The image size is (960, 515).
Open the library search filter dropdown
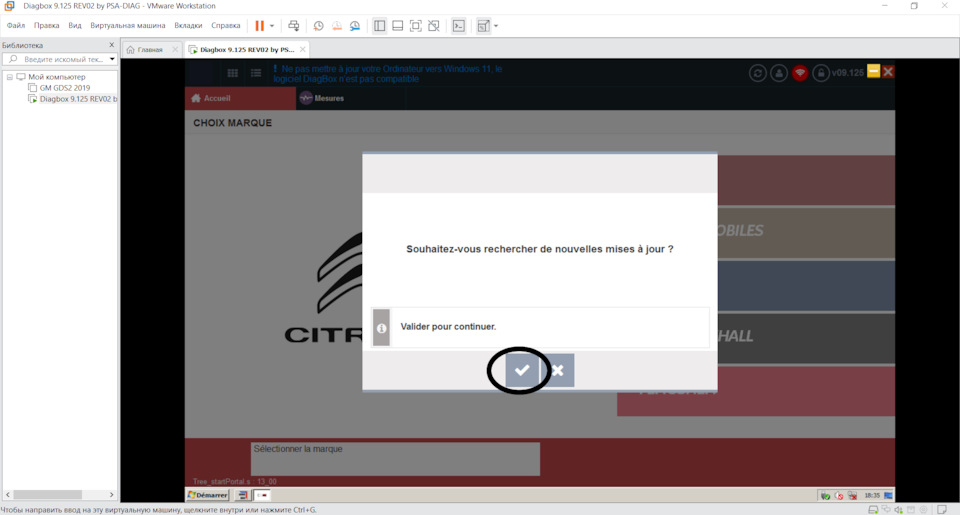(112, 59)
